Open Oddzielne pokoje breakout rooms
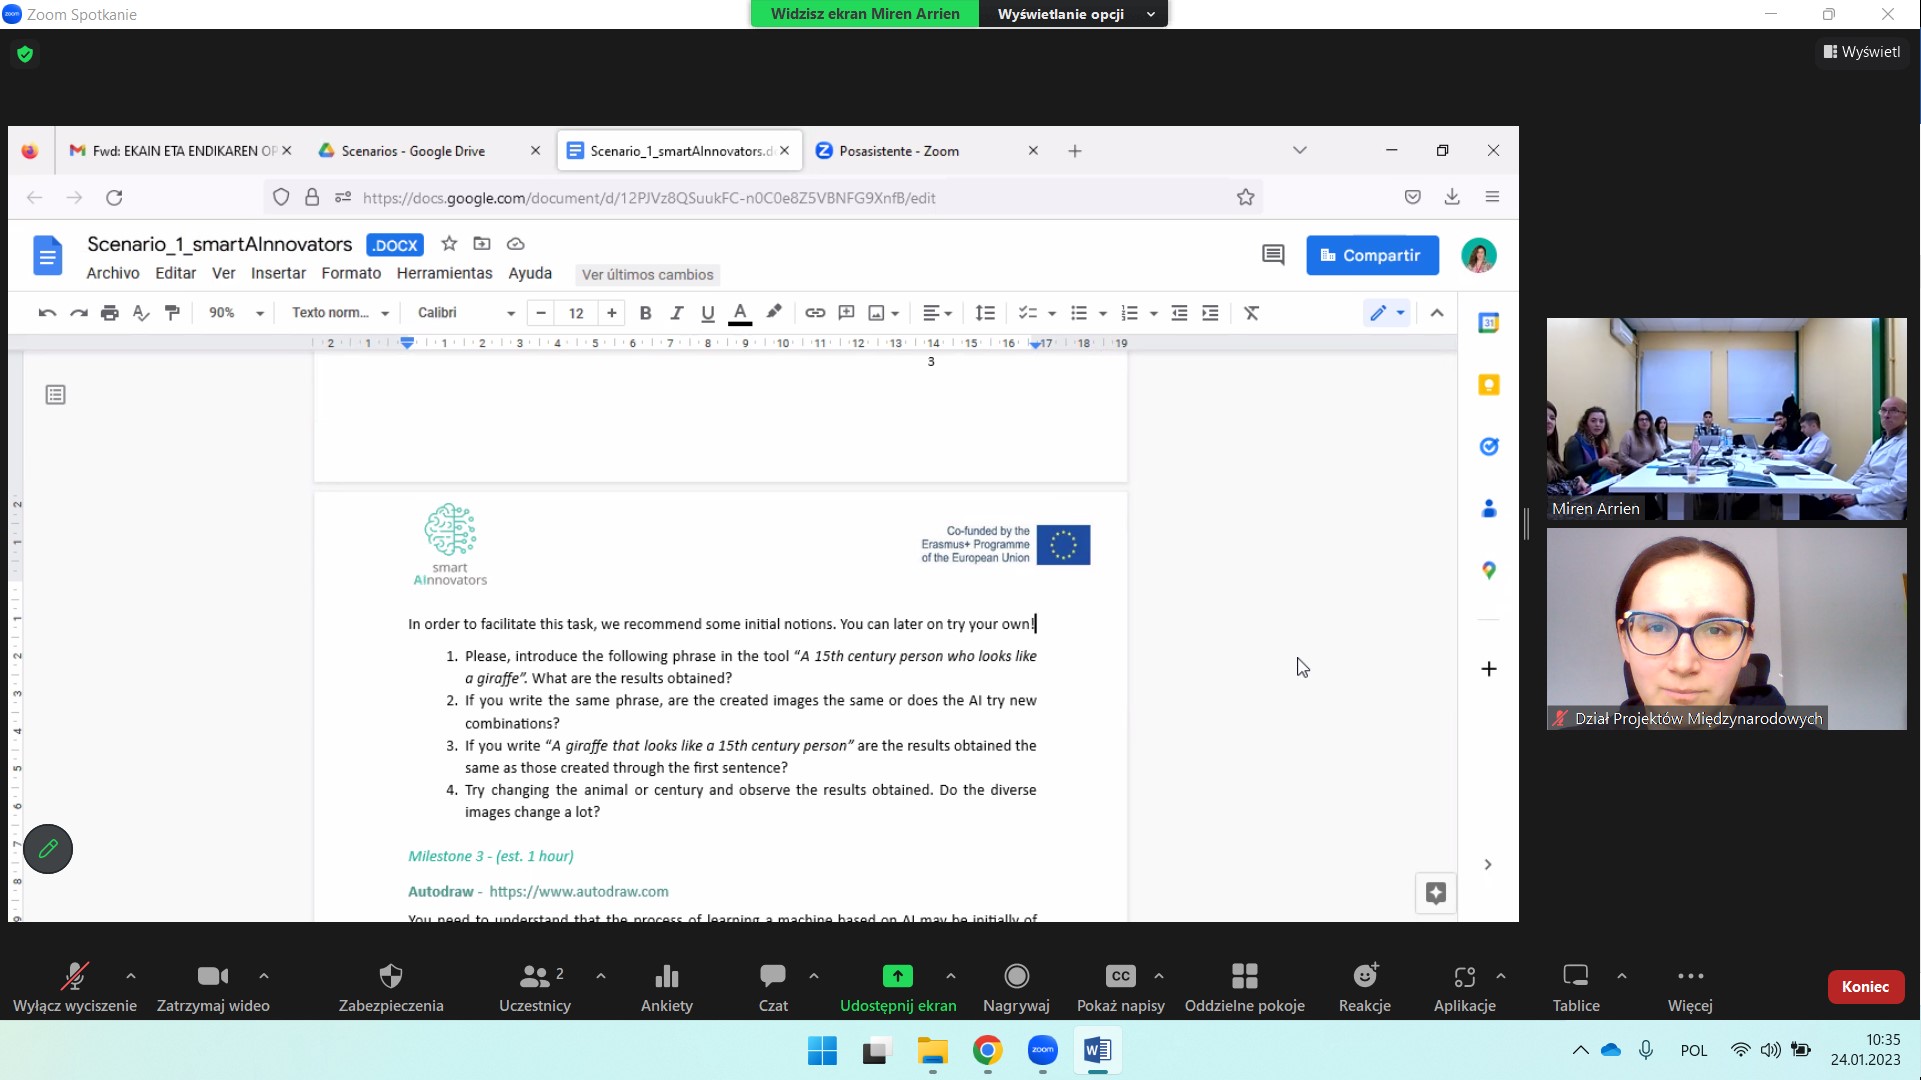The width and height of the screenshot is (1921, 1080). 1244,976
